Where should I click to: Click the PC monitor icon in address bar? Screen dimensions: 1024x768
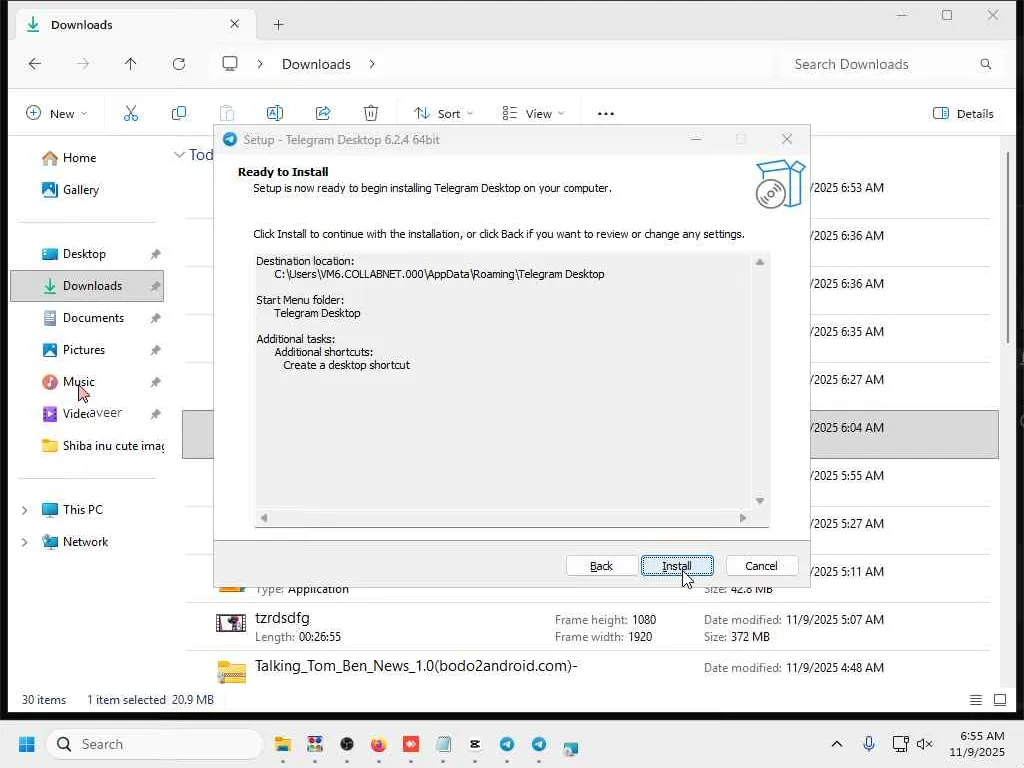(230, 64)
